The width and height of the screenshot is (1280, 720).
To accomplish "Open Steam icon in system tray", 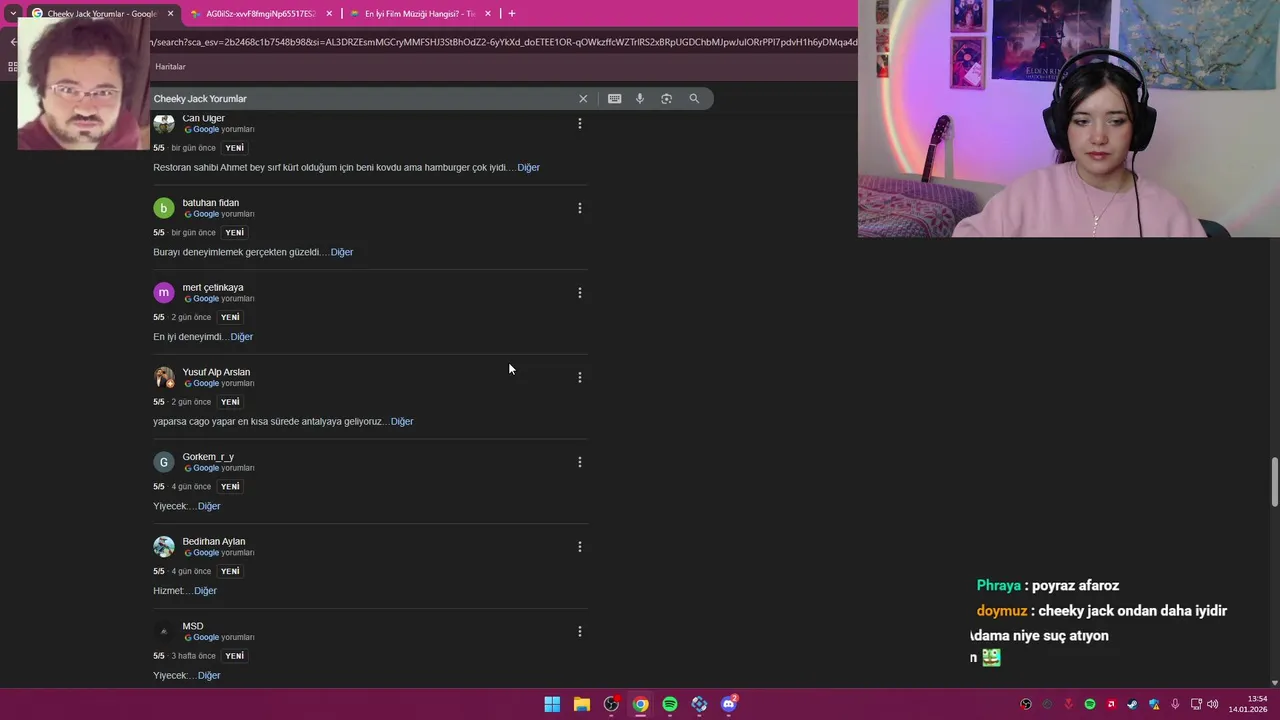I will point(1132,704).
